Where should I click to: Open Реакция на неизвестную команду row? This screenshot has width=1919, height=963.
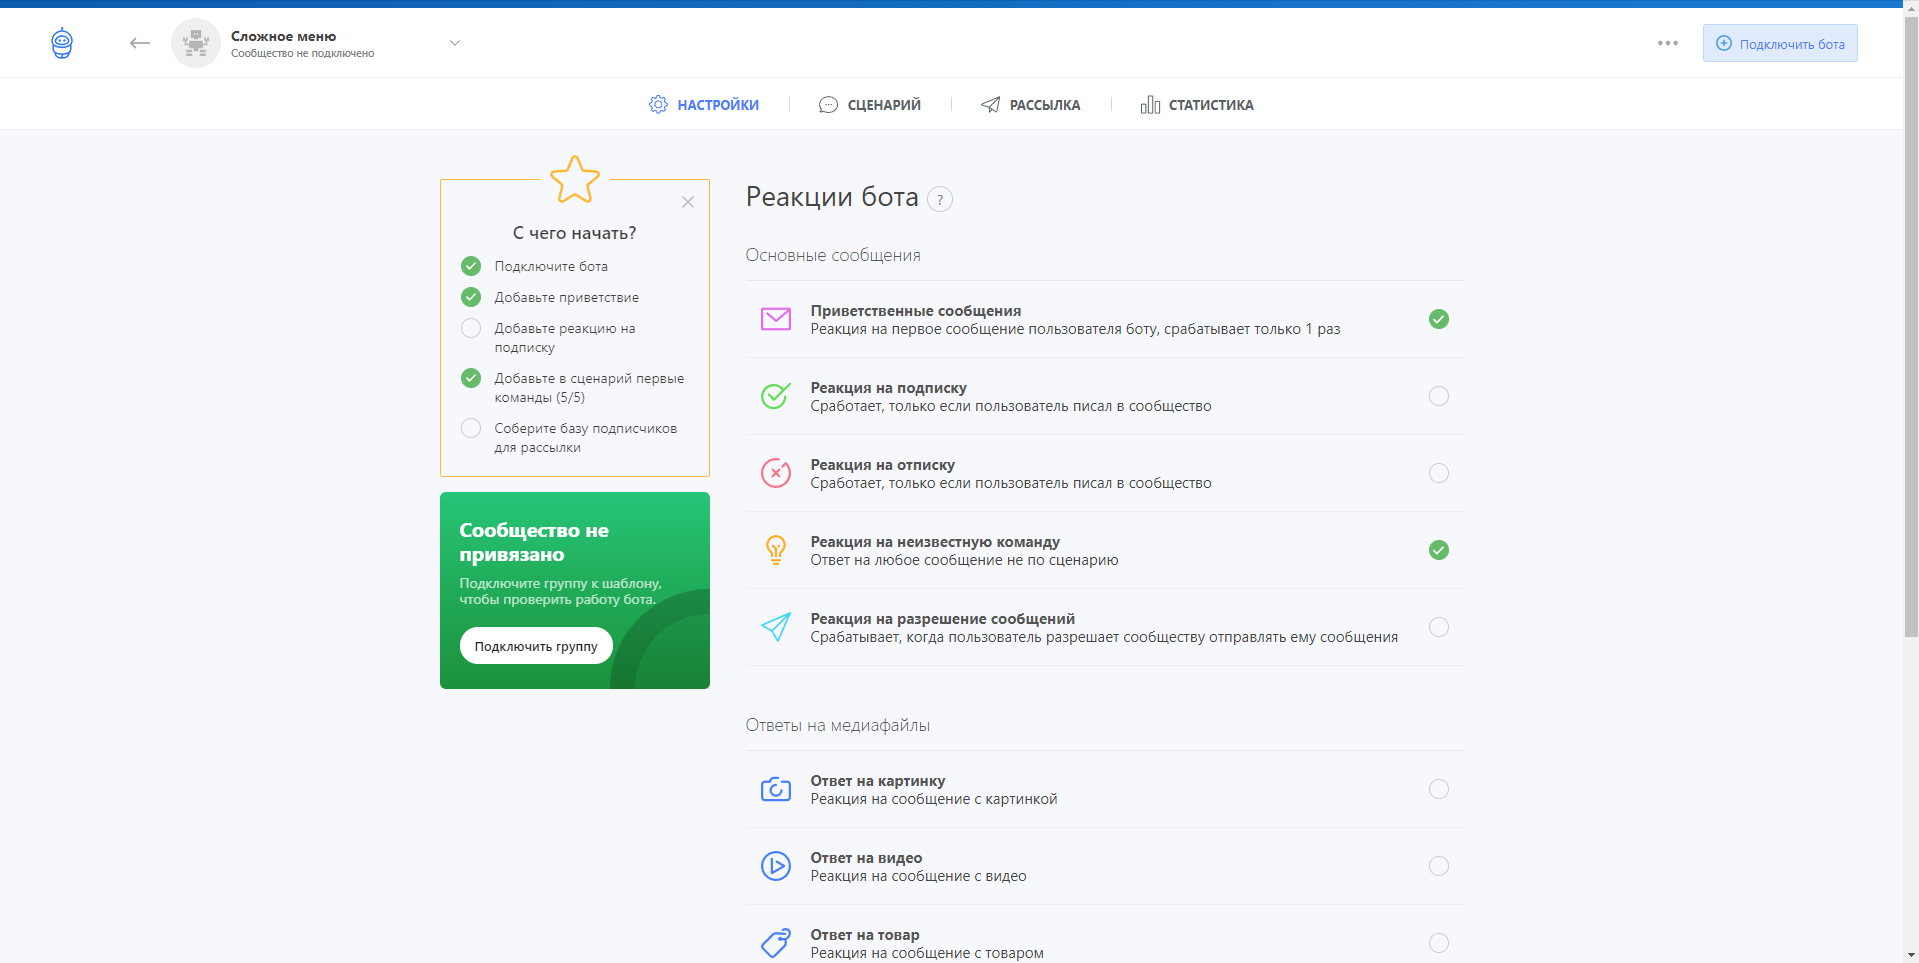point(1104,550)
